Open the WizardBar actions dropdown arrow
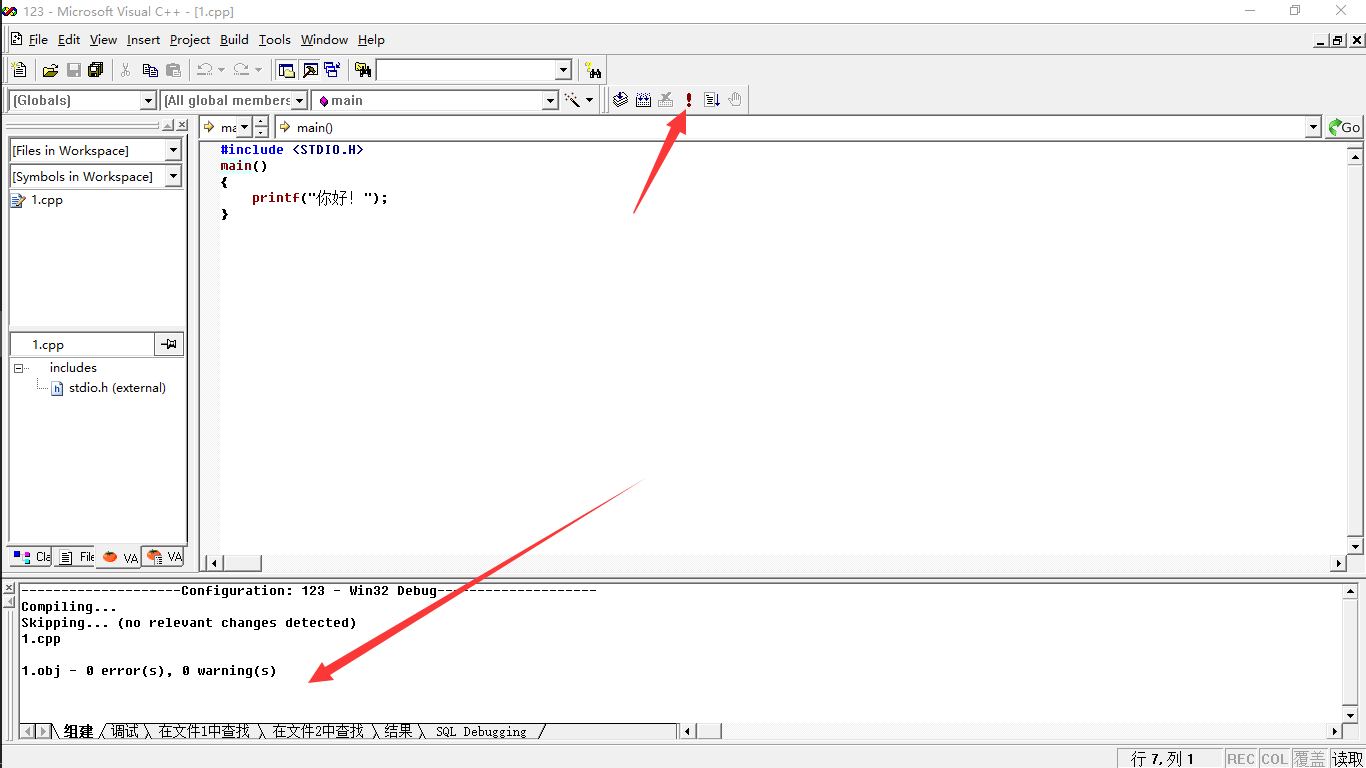This screenshot has width=1366, height=768. pos(589,100)
